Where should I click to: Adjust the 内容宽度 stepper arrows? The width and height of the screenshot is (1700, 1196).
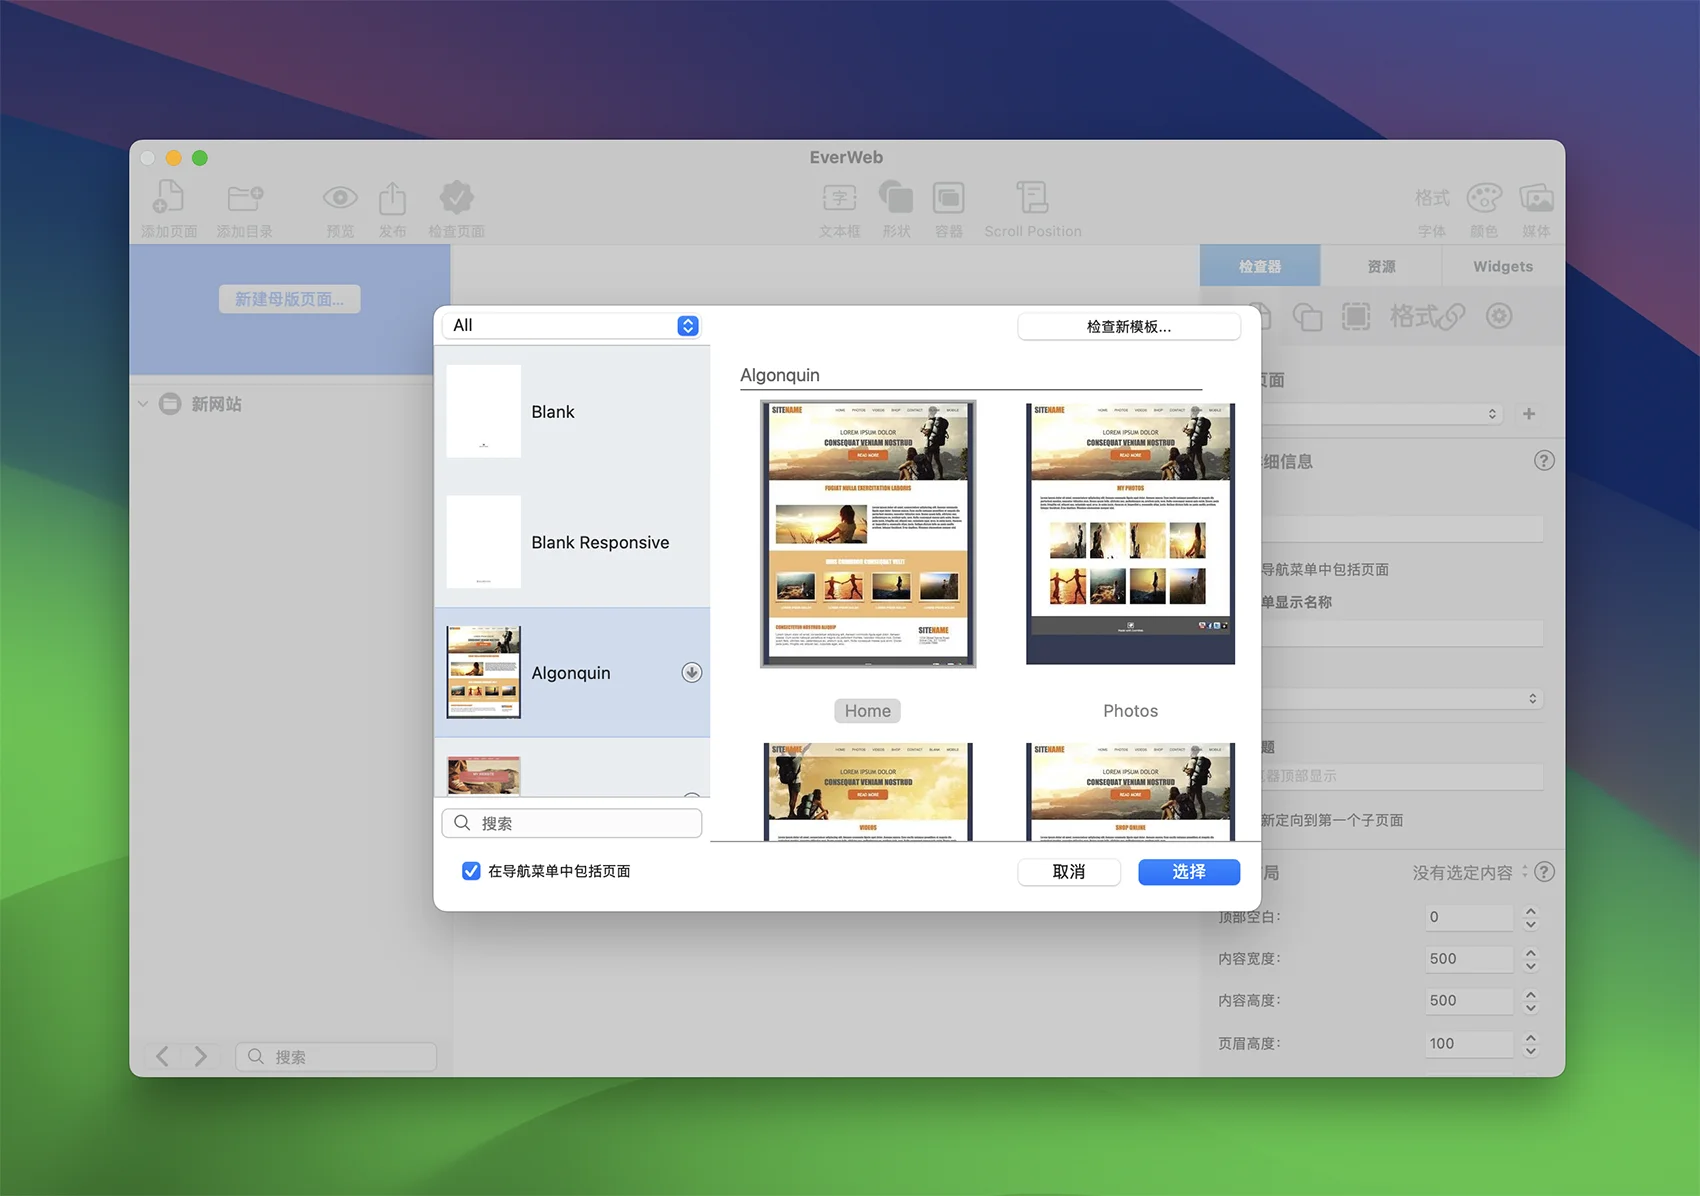[1530, 959]
